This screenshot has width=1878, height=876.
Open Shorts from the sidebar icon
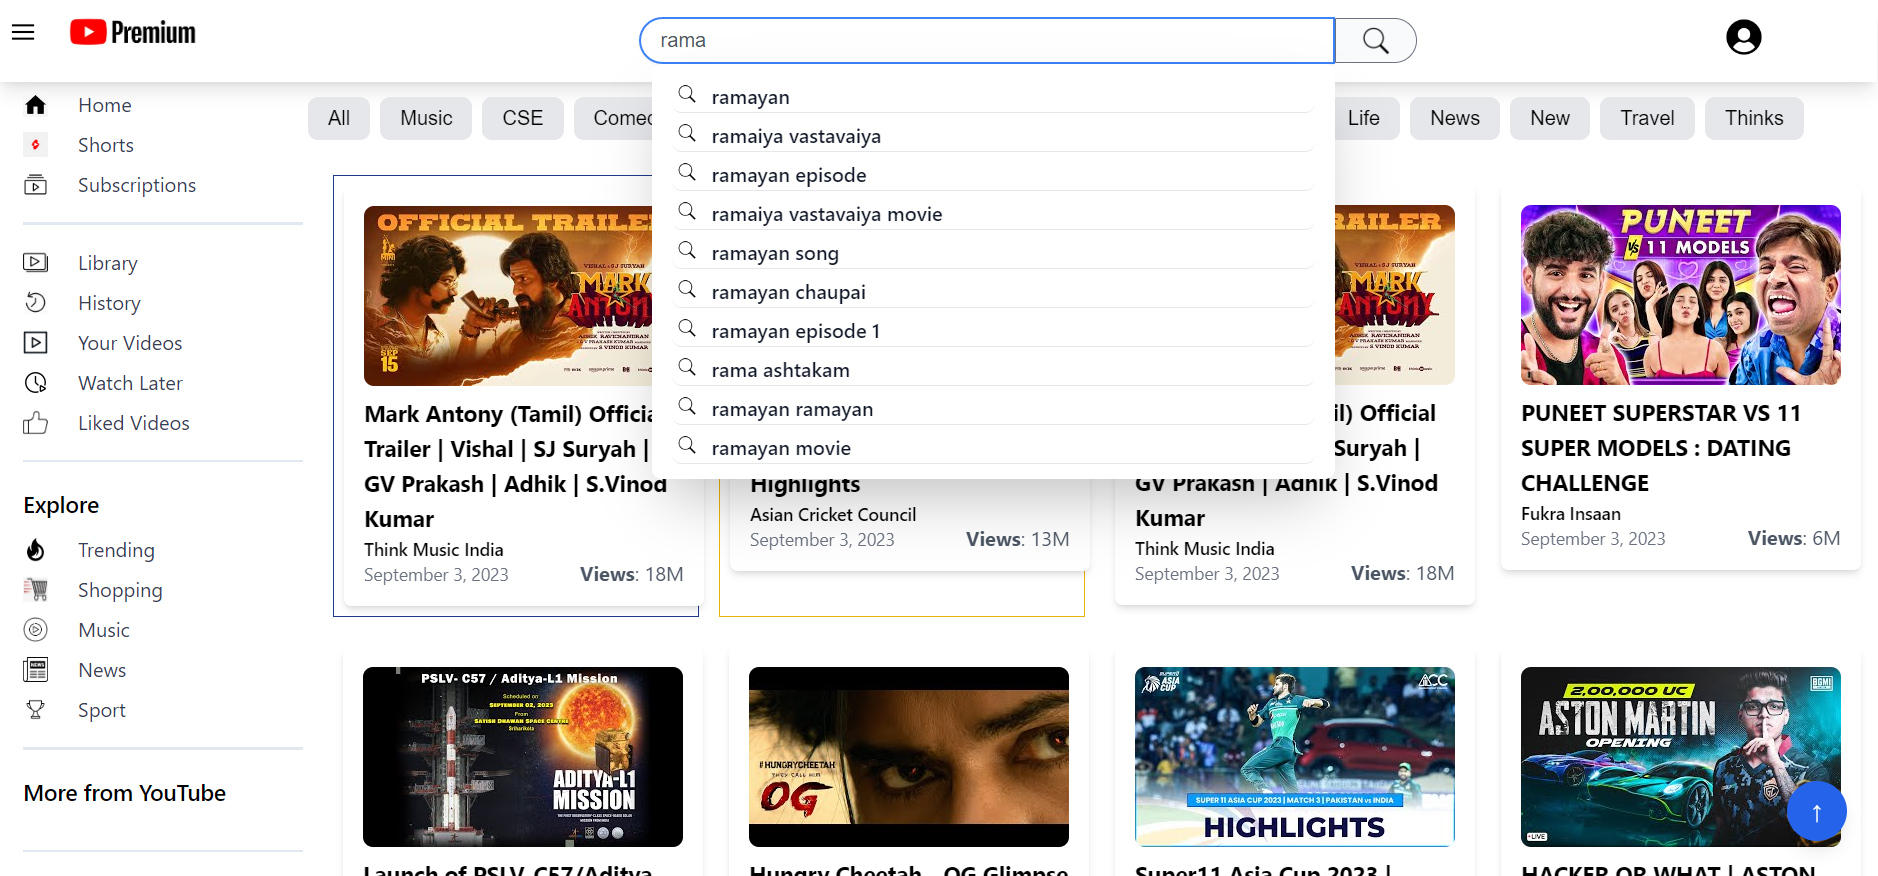coord(36,145)
